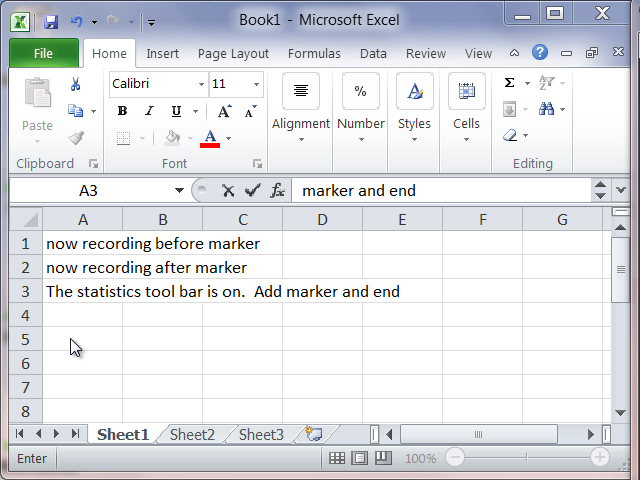
Task: Click the AutoSum sigma icon
Action: click(510, 83)
